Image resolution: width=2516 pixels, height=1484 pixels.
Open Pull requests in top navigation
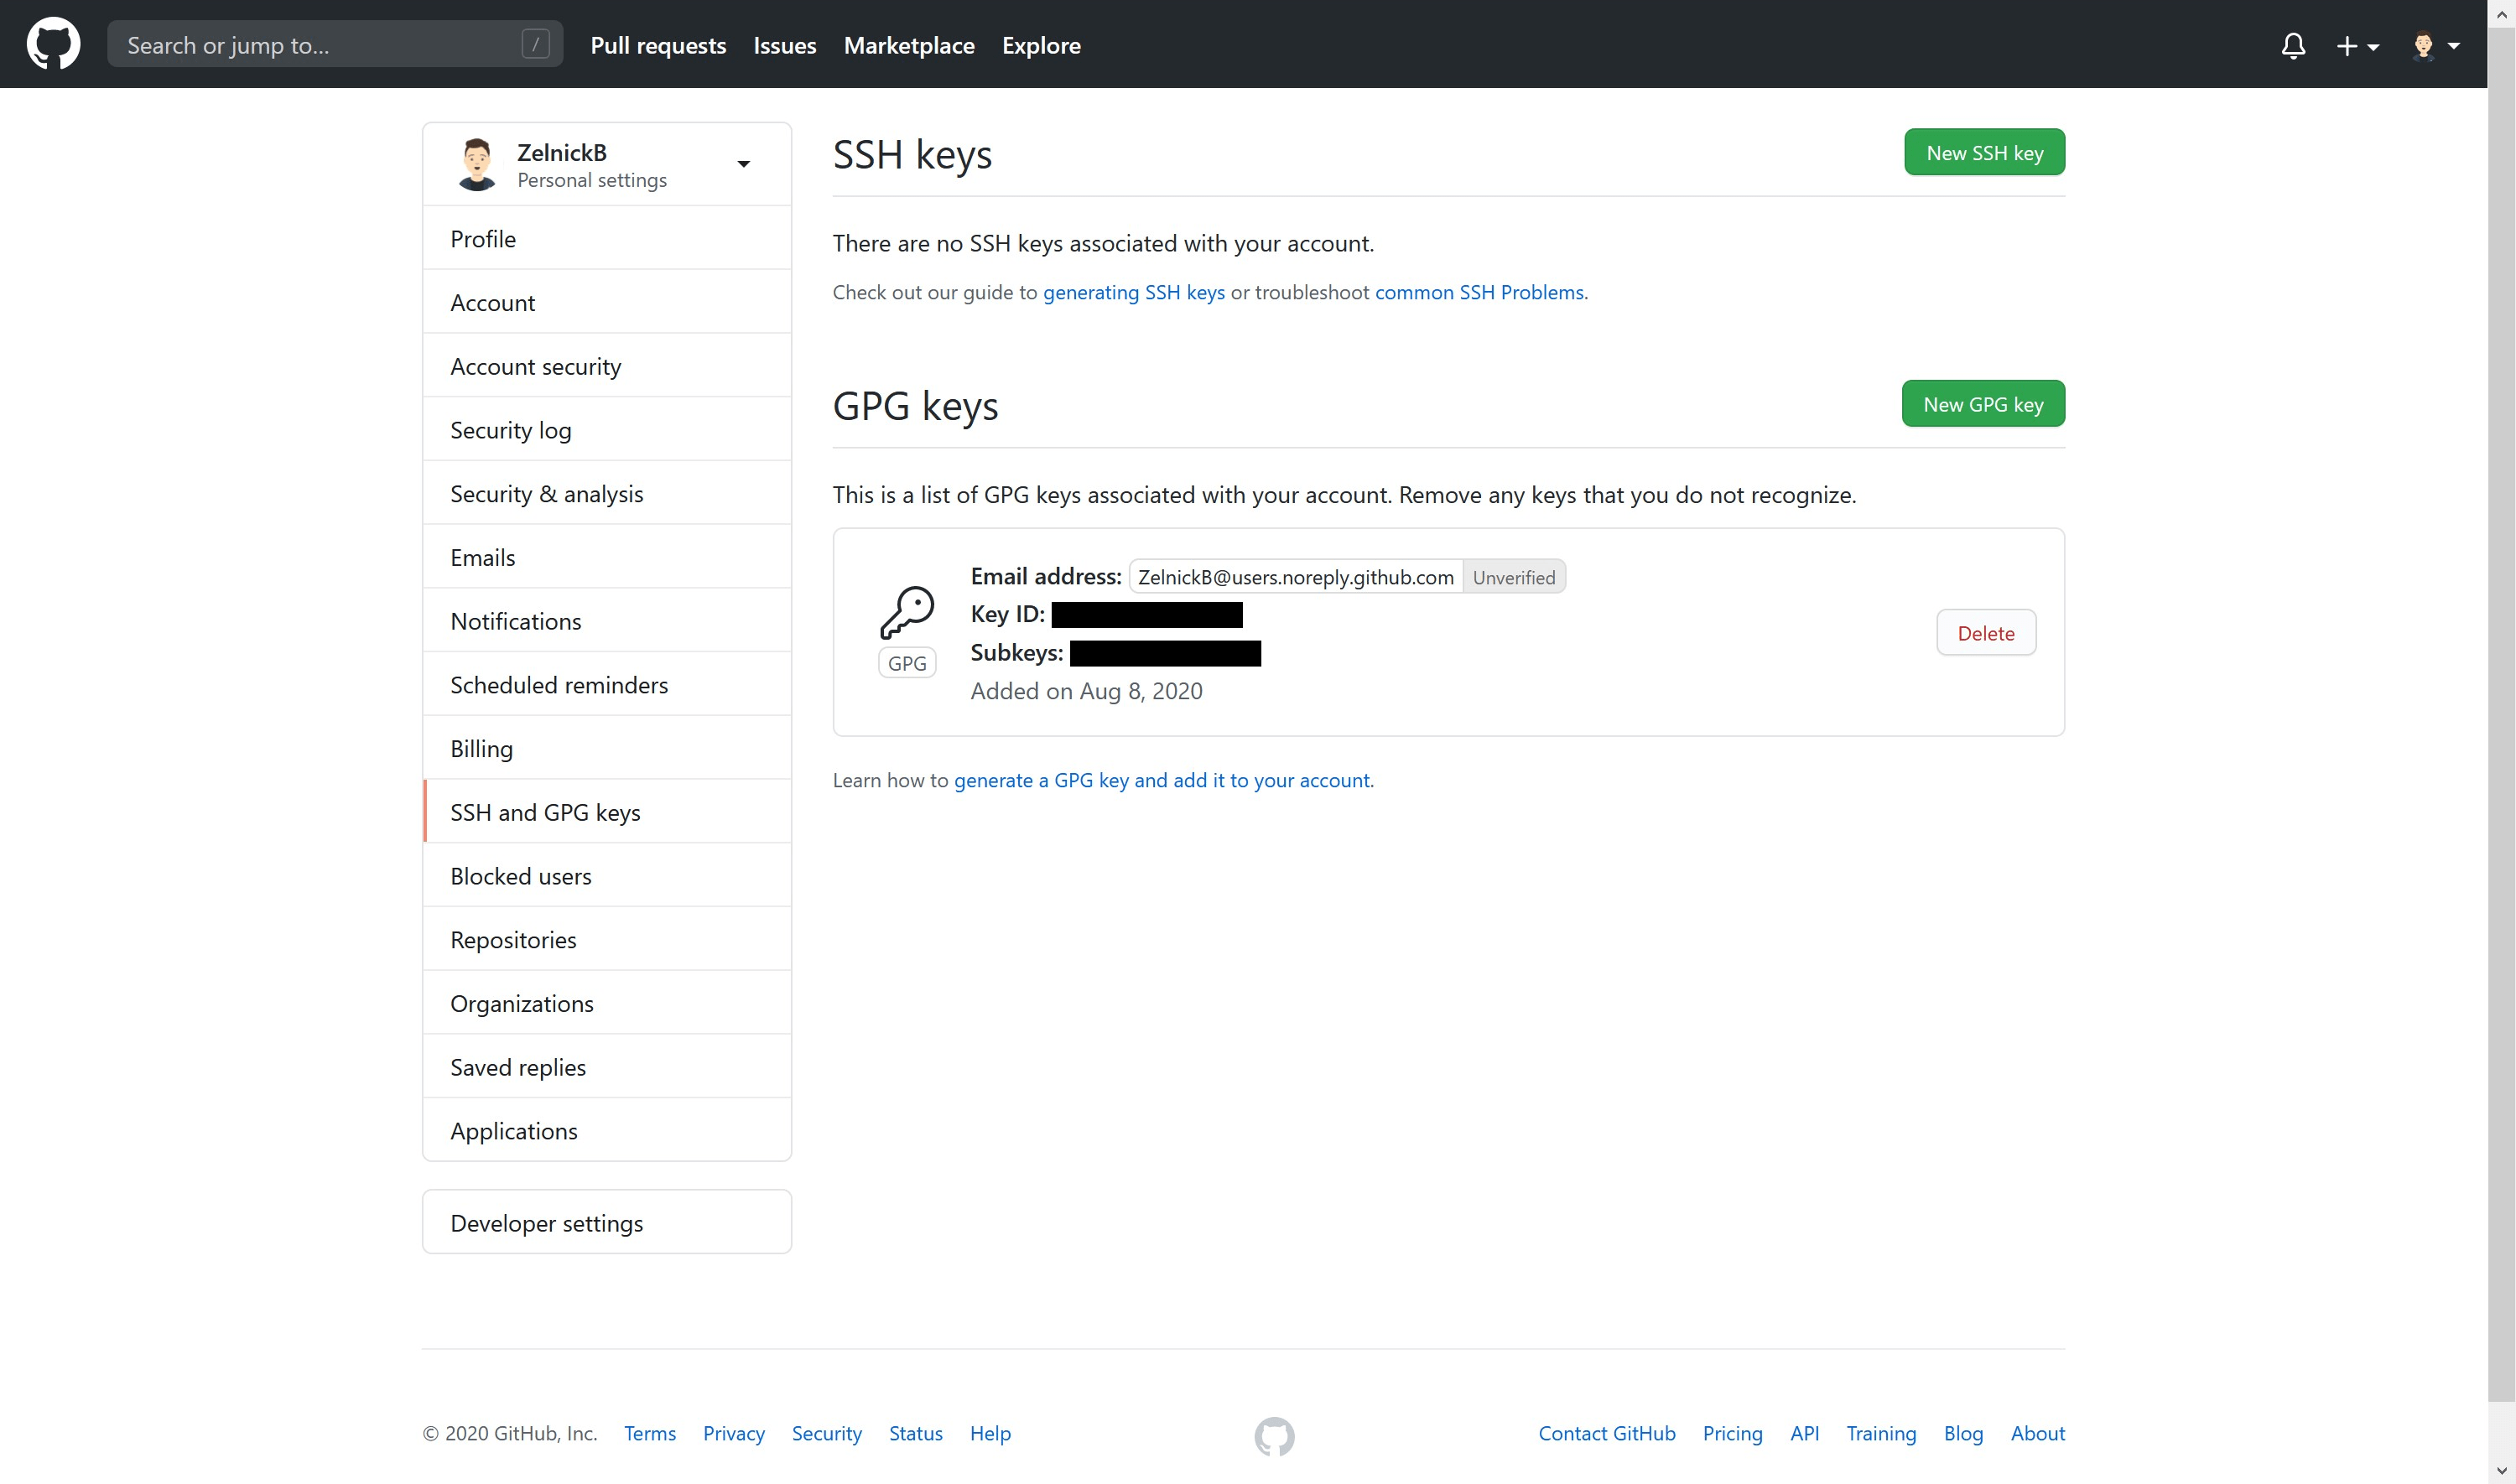coord(658,45)
